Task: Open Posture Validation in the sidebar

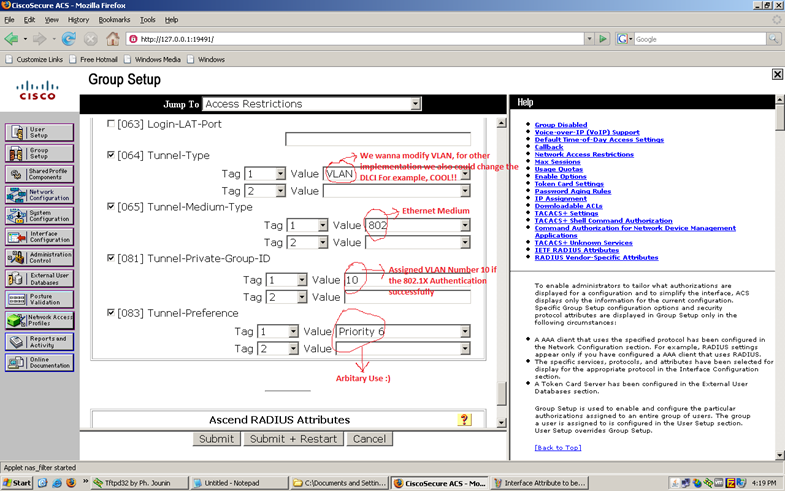Action: (40, 299)
